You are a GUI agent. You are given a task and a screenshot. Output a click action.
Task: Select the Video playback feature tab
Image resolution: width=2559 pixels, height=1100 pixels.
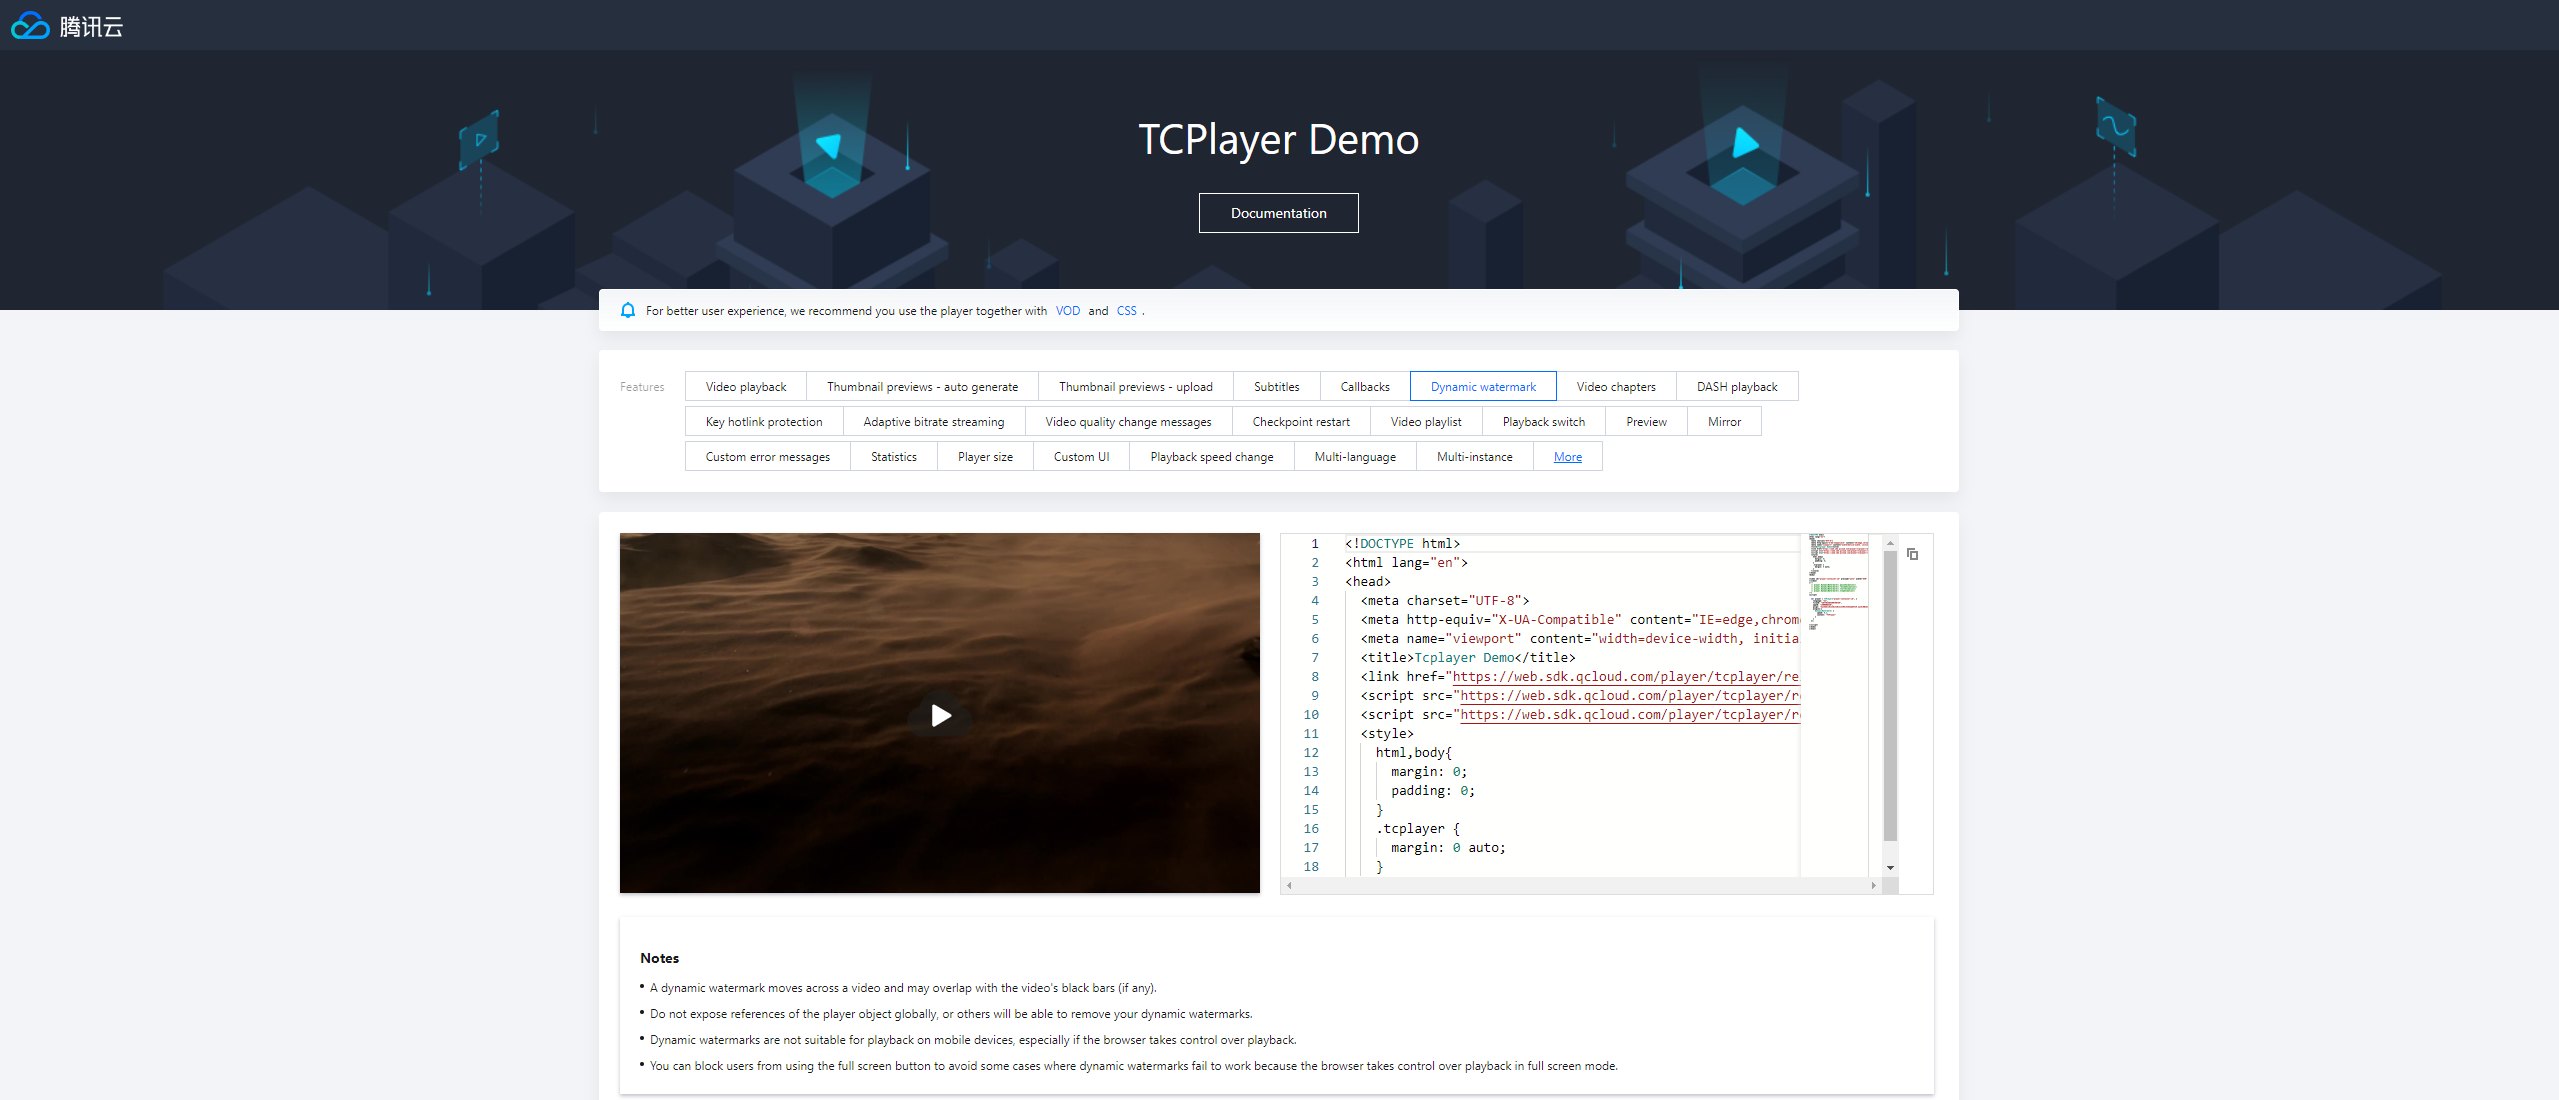point(745,387)
